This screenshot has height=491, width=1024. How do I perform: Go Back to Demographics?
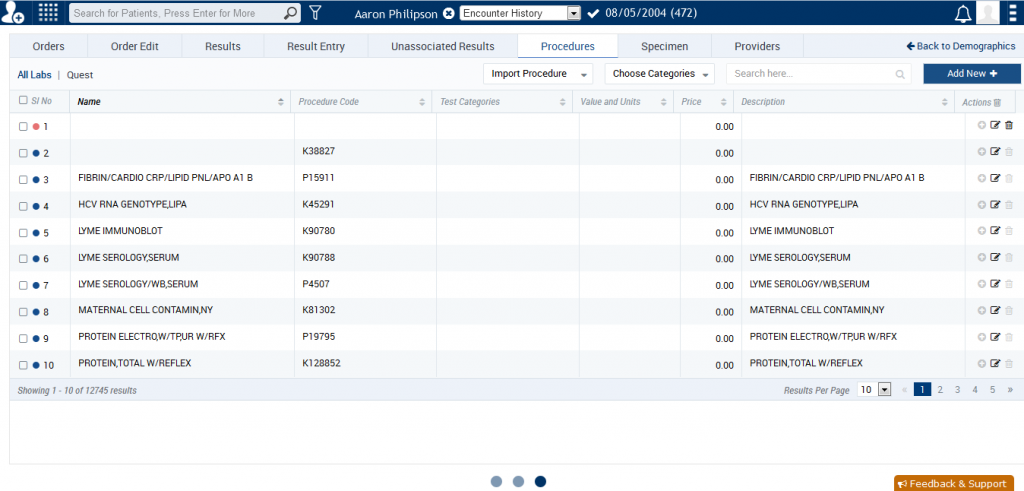tap(961, 46)
